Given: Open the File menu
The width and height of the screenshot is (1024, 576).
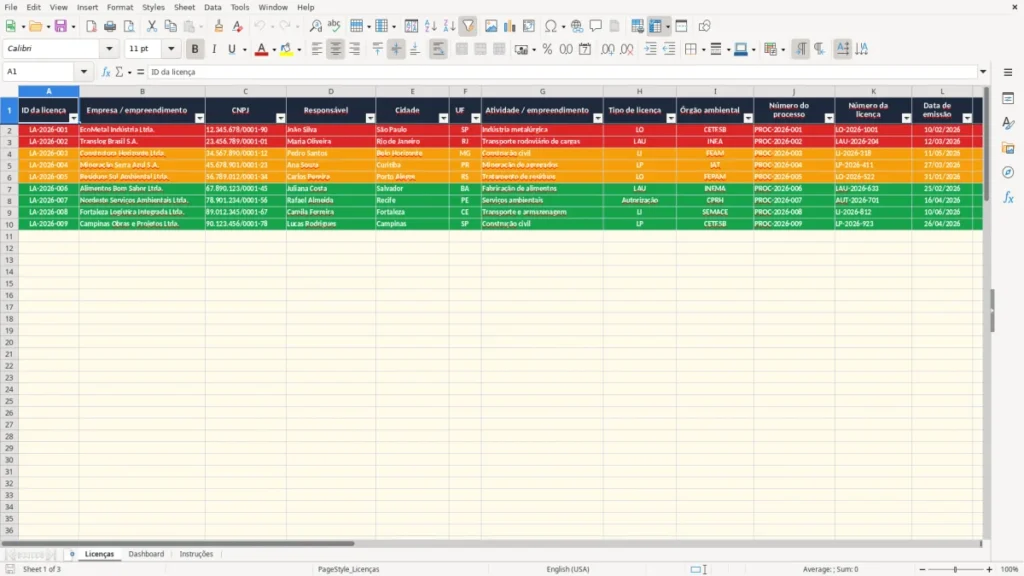Looking at the screenshot, I should (x=11, y=7).
